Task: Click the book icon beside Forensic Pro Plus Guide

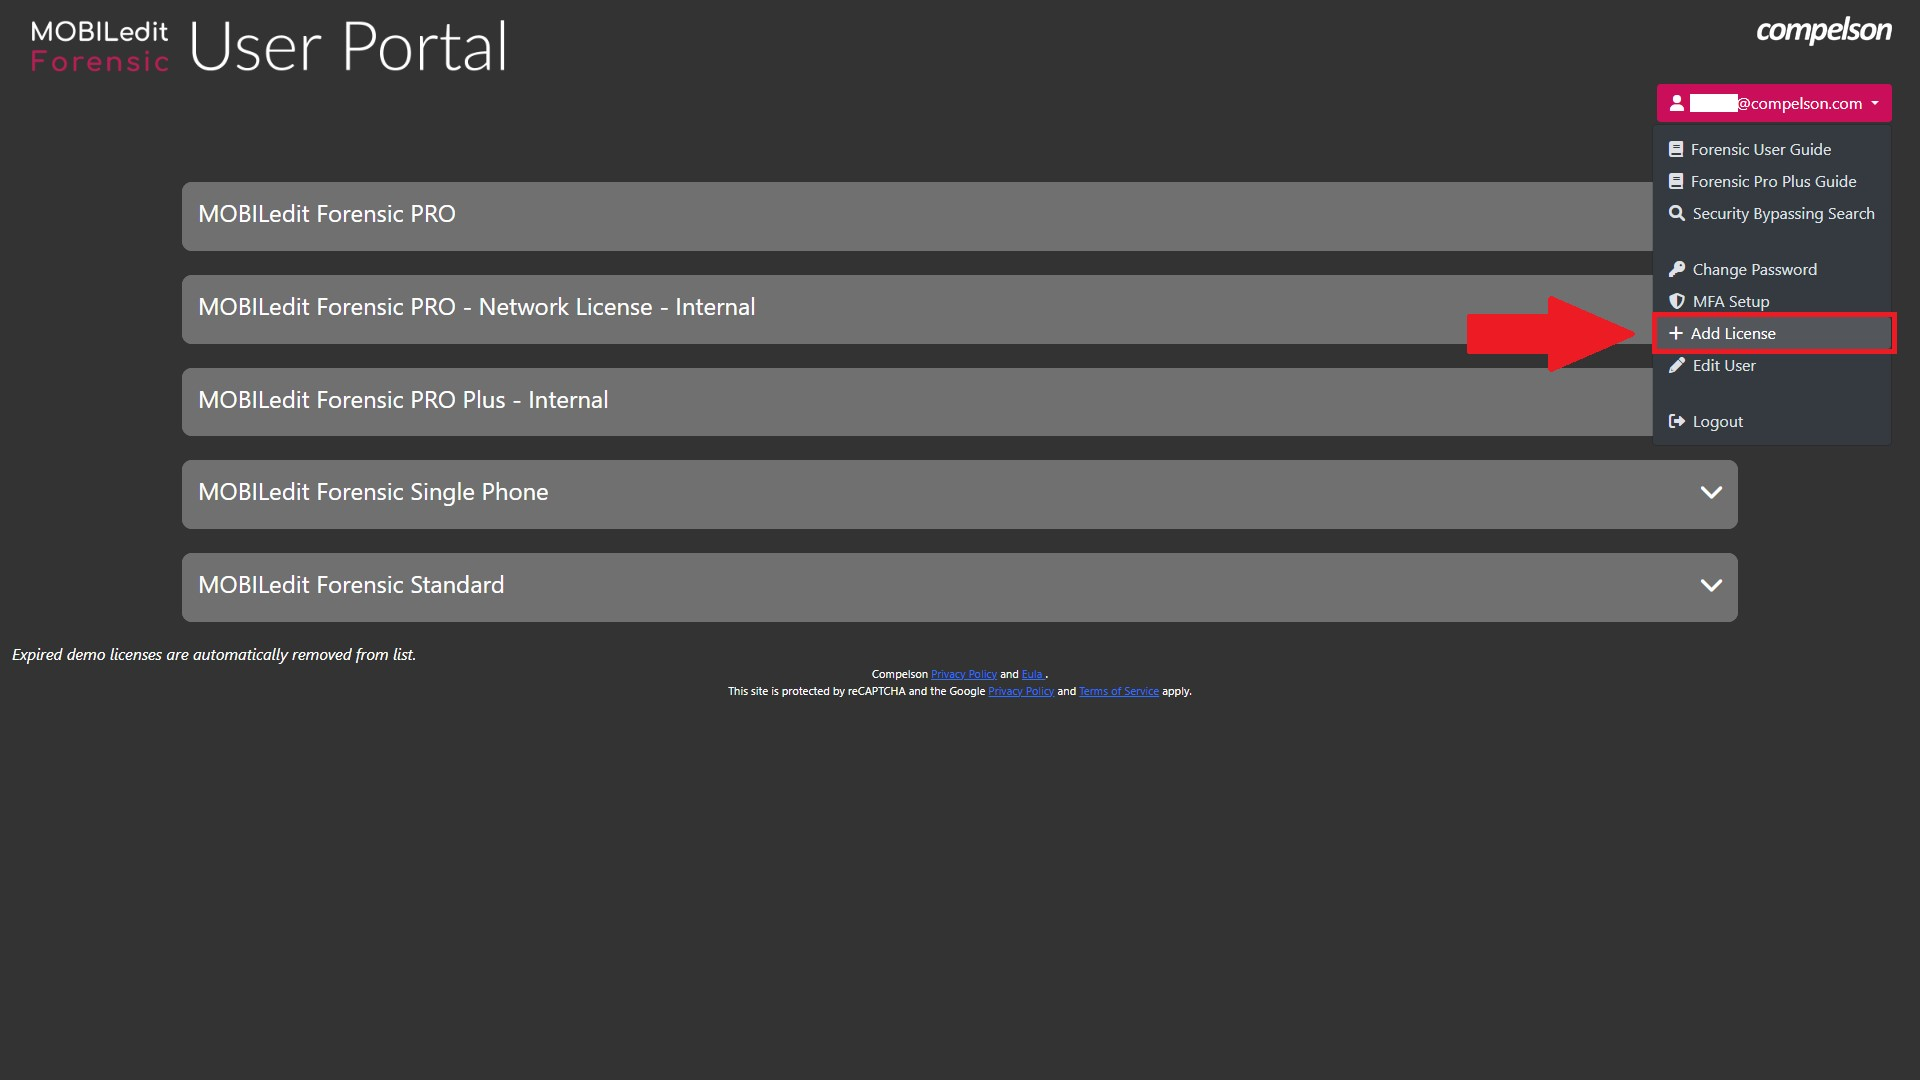Action: (1676, 181)
